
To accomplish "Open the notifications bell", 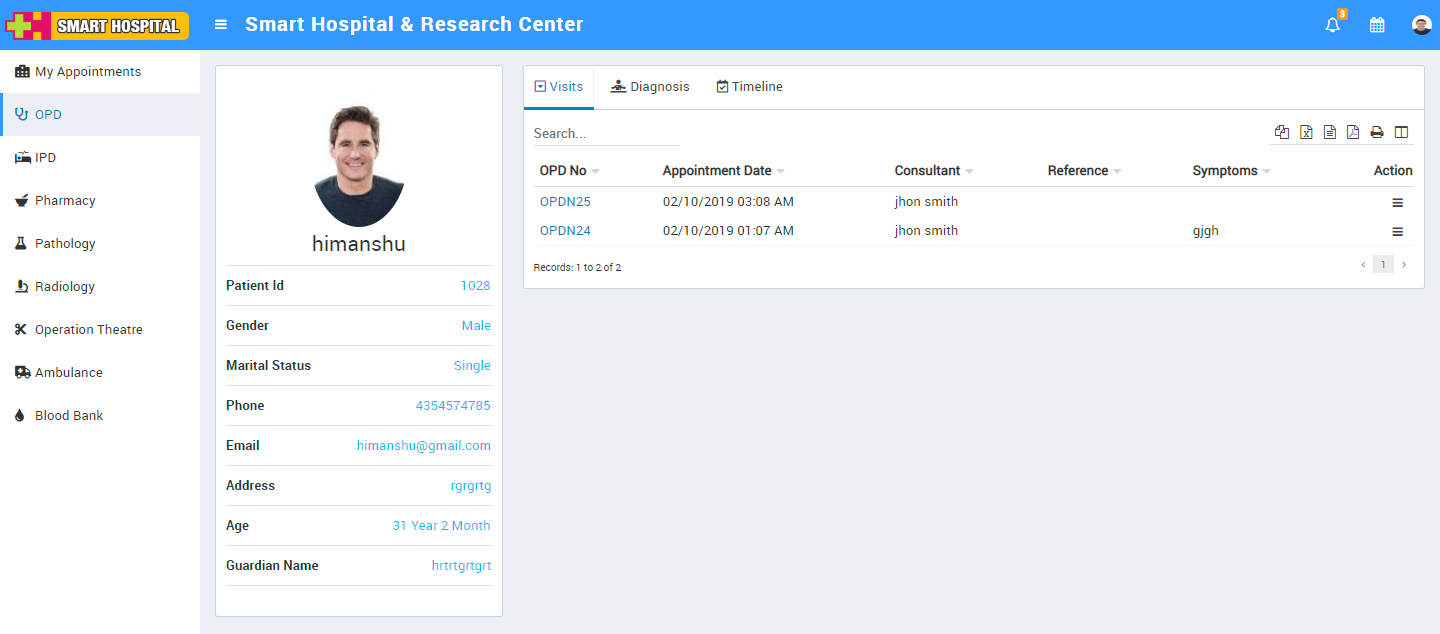I will 1332,25.
